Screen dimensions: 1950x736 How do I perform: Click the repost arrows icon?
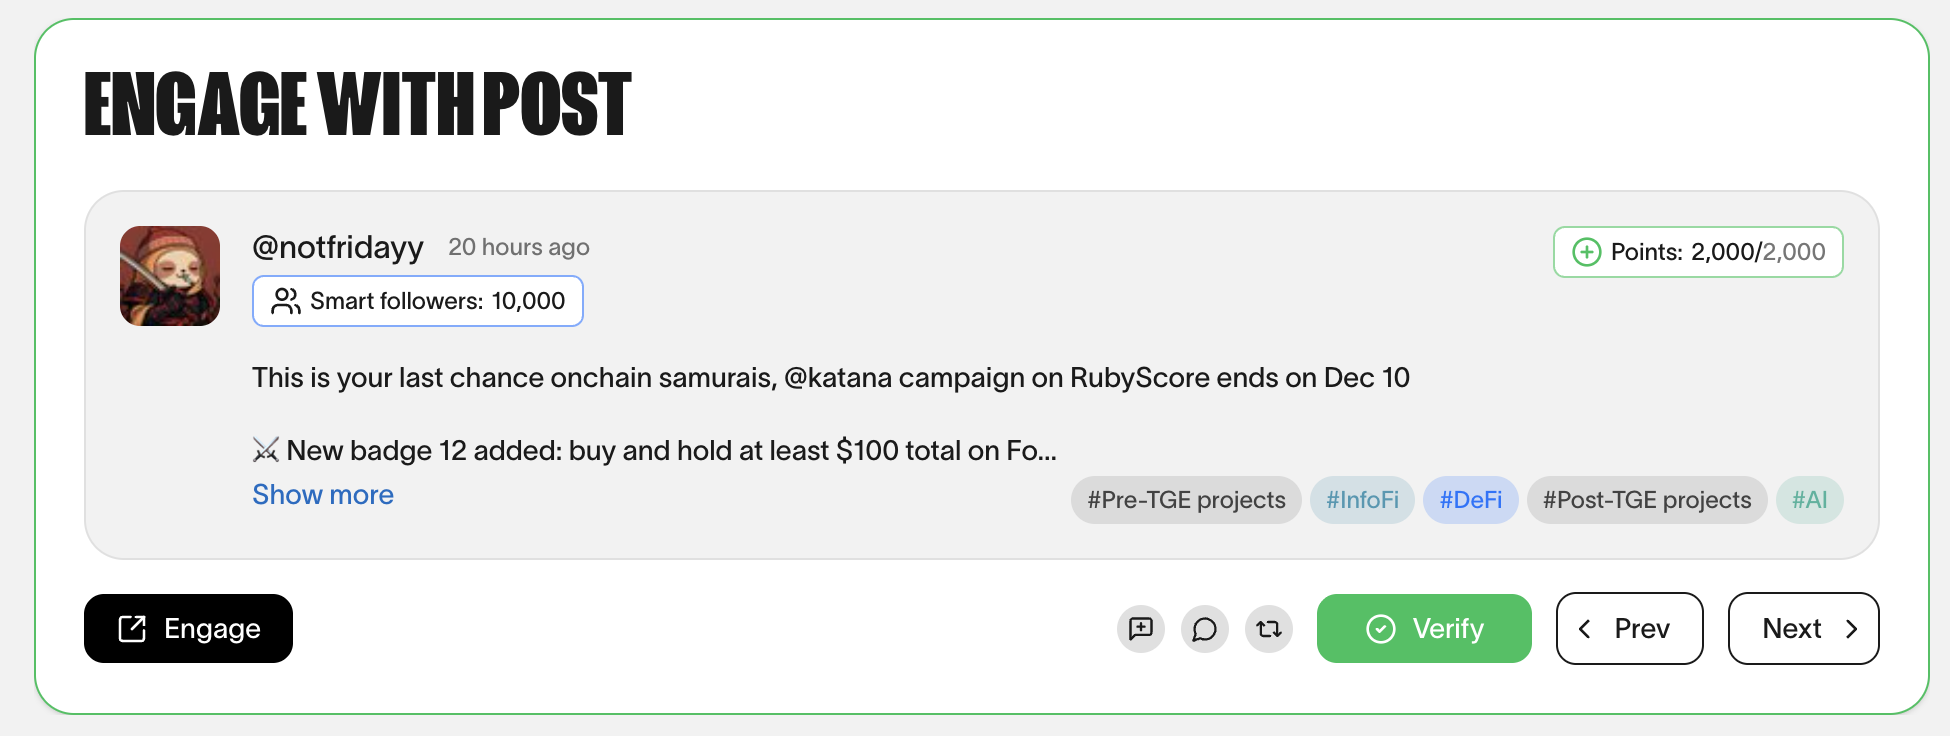(1269, 629)
